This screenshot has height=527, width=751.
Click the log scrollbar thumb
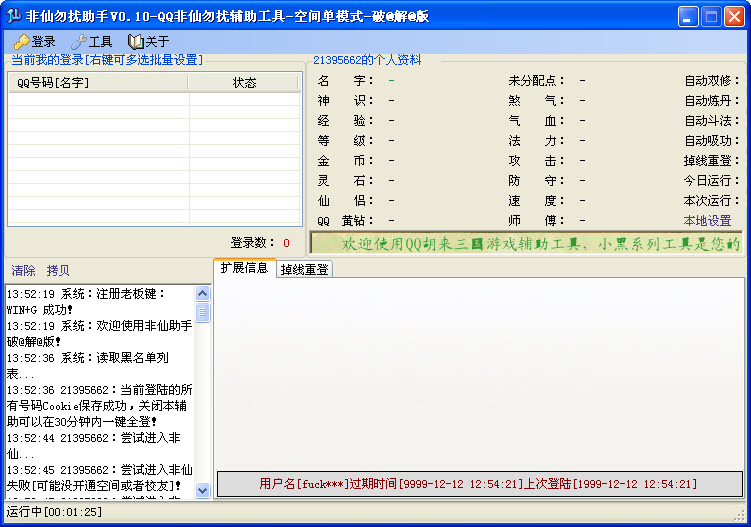[203, 313]
